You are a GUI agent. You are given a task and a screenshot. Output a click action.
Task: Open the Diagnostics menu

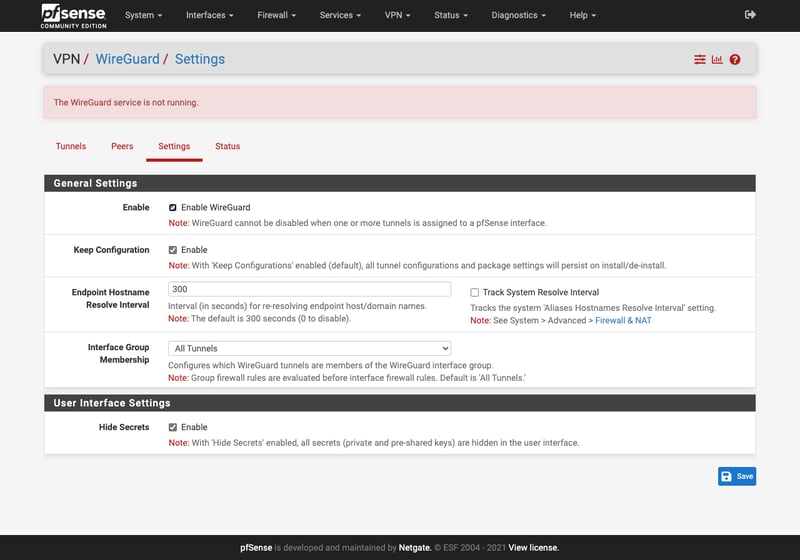click(519, 15)
